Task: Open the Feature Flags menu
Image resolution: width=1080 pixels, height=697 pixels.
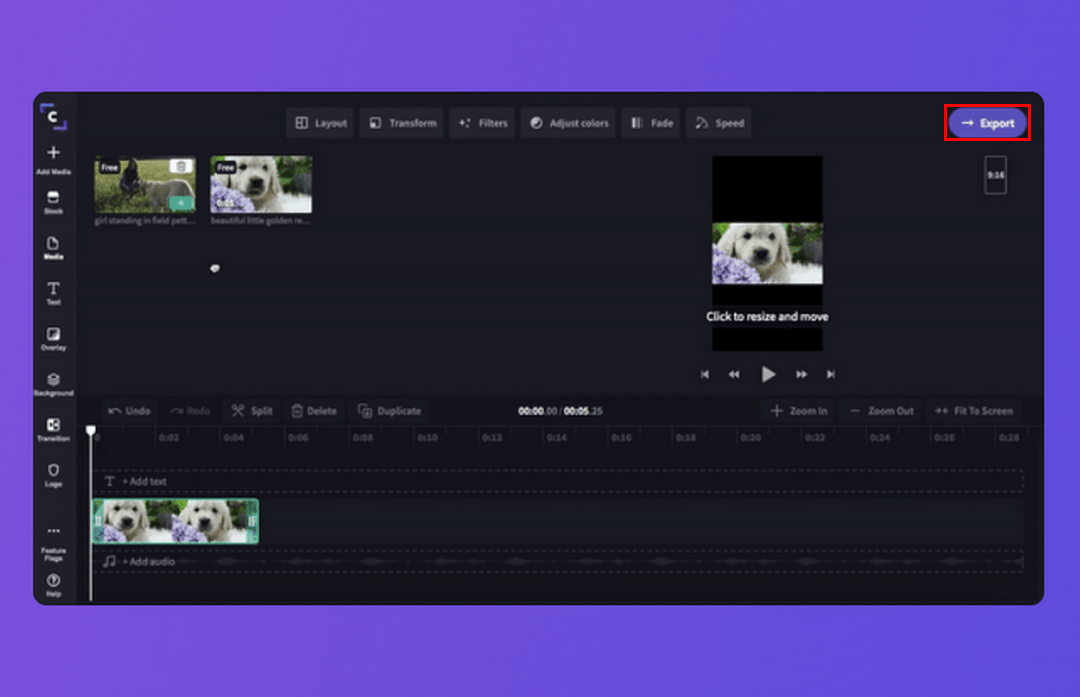Action: point(53,539)
